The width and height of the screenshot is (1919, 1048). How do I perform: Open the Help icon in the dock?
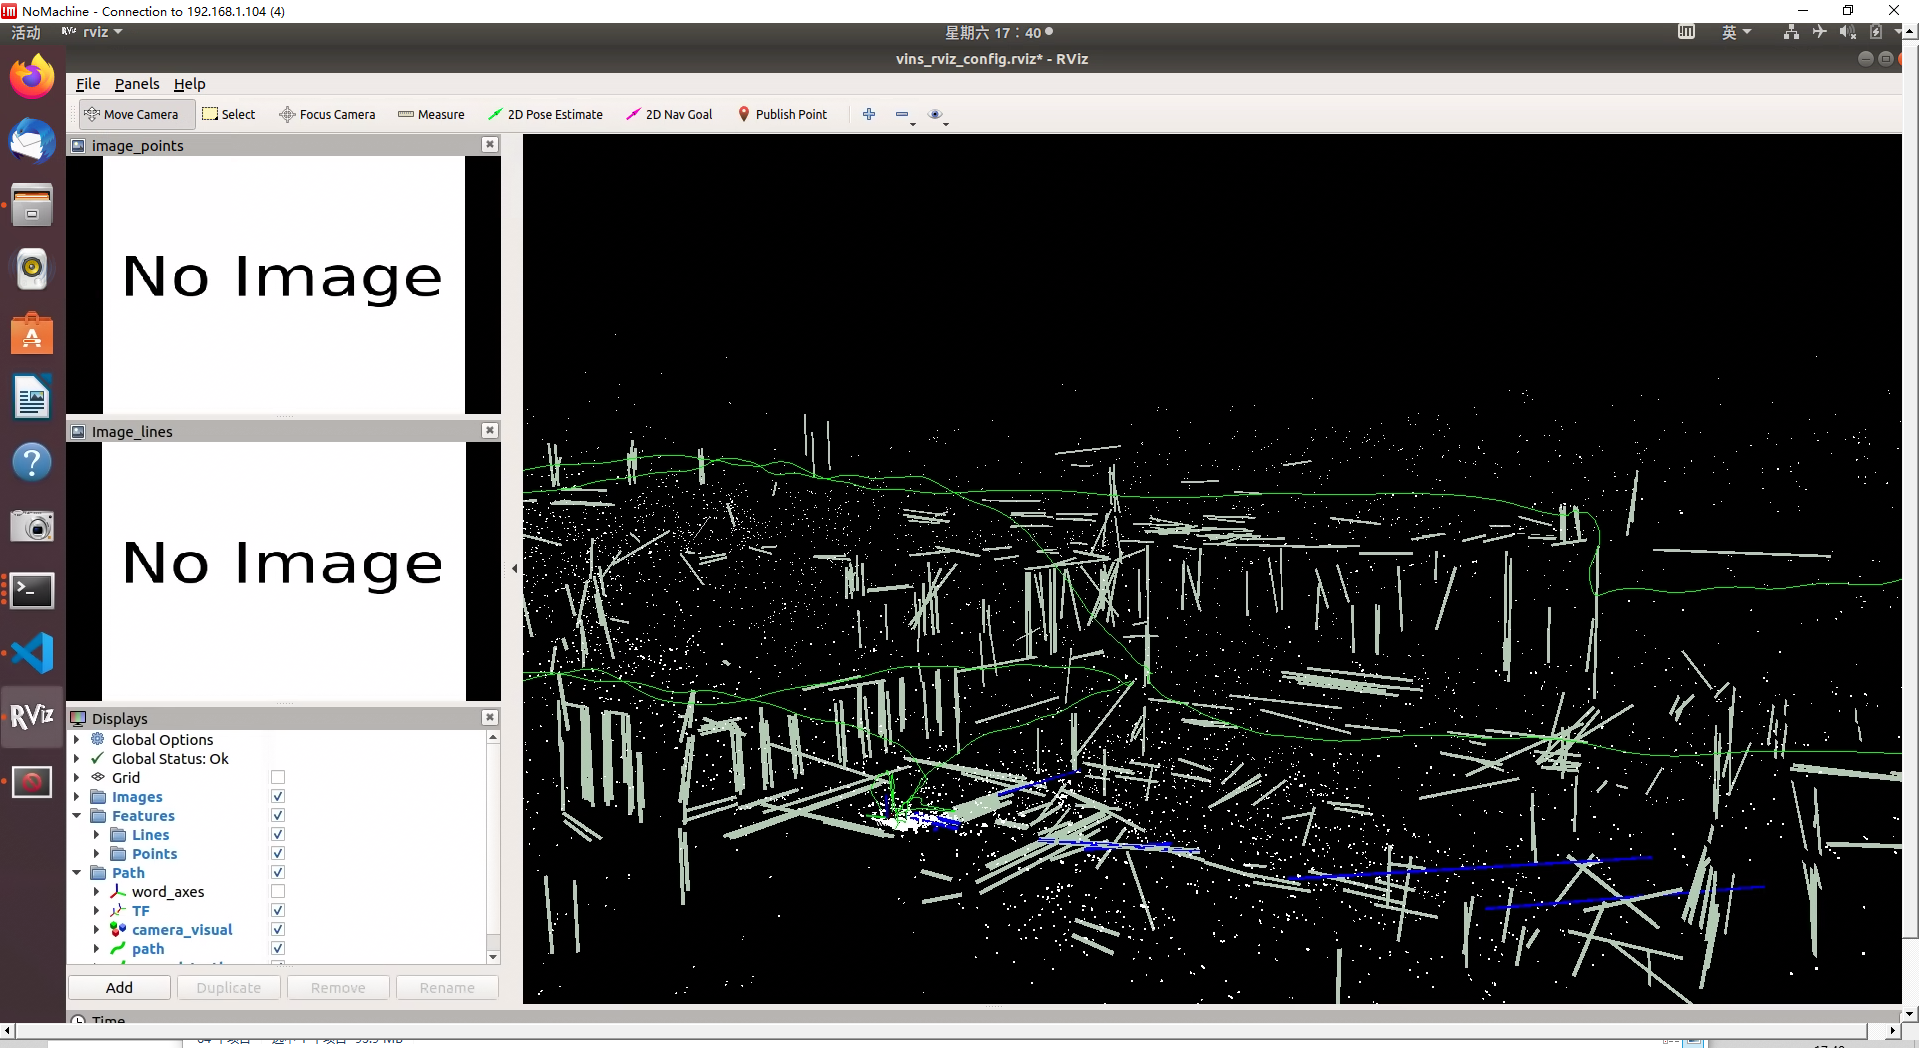(32, 461)
